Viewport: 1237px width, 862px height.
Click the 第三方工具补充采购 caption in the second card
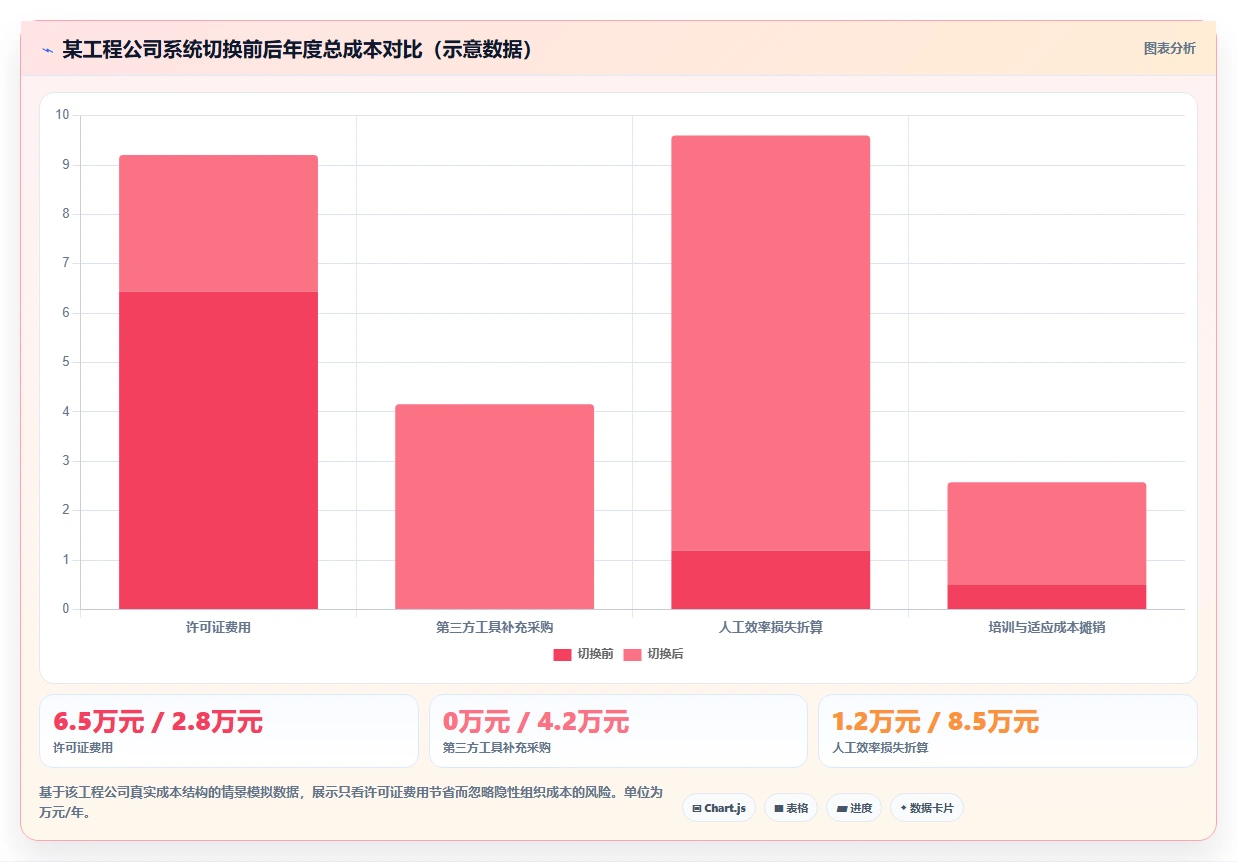tap(497, 748)
